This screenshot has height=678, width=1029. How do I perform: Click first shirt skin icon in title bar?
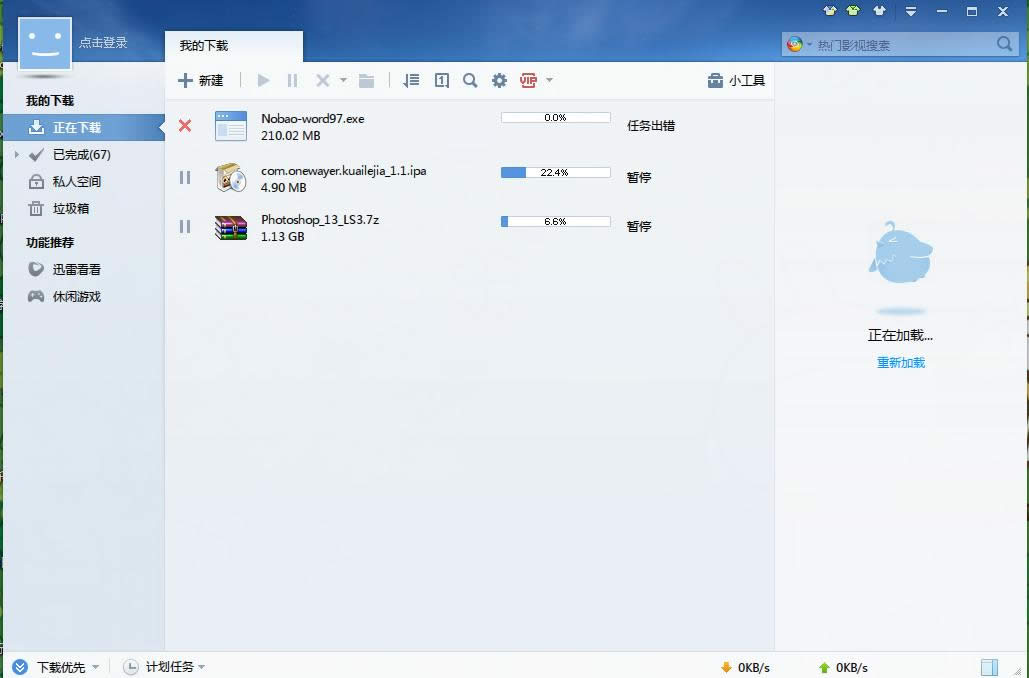click(830, 11)
